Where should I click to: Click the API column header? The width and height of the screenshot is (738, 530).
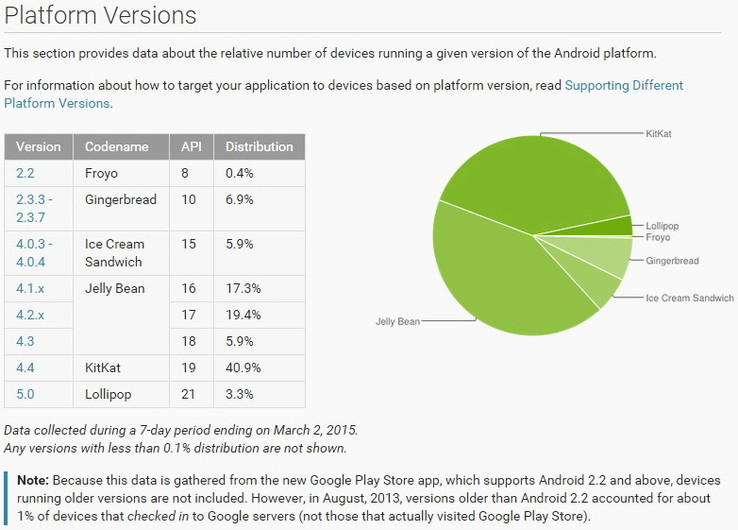click(191, 146)
